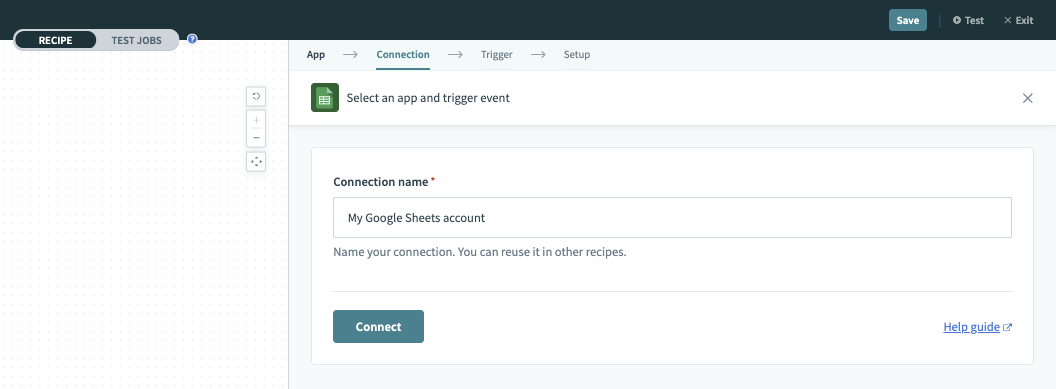Switch to the RECIPE view
The height and width of the screenshot is (389, 1056).
pyautogui.click(x=55, y=40)
